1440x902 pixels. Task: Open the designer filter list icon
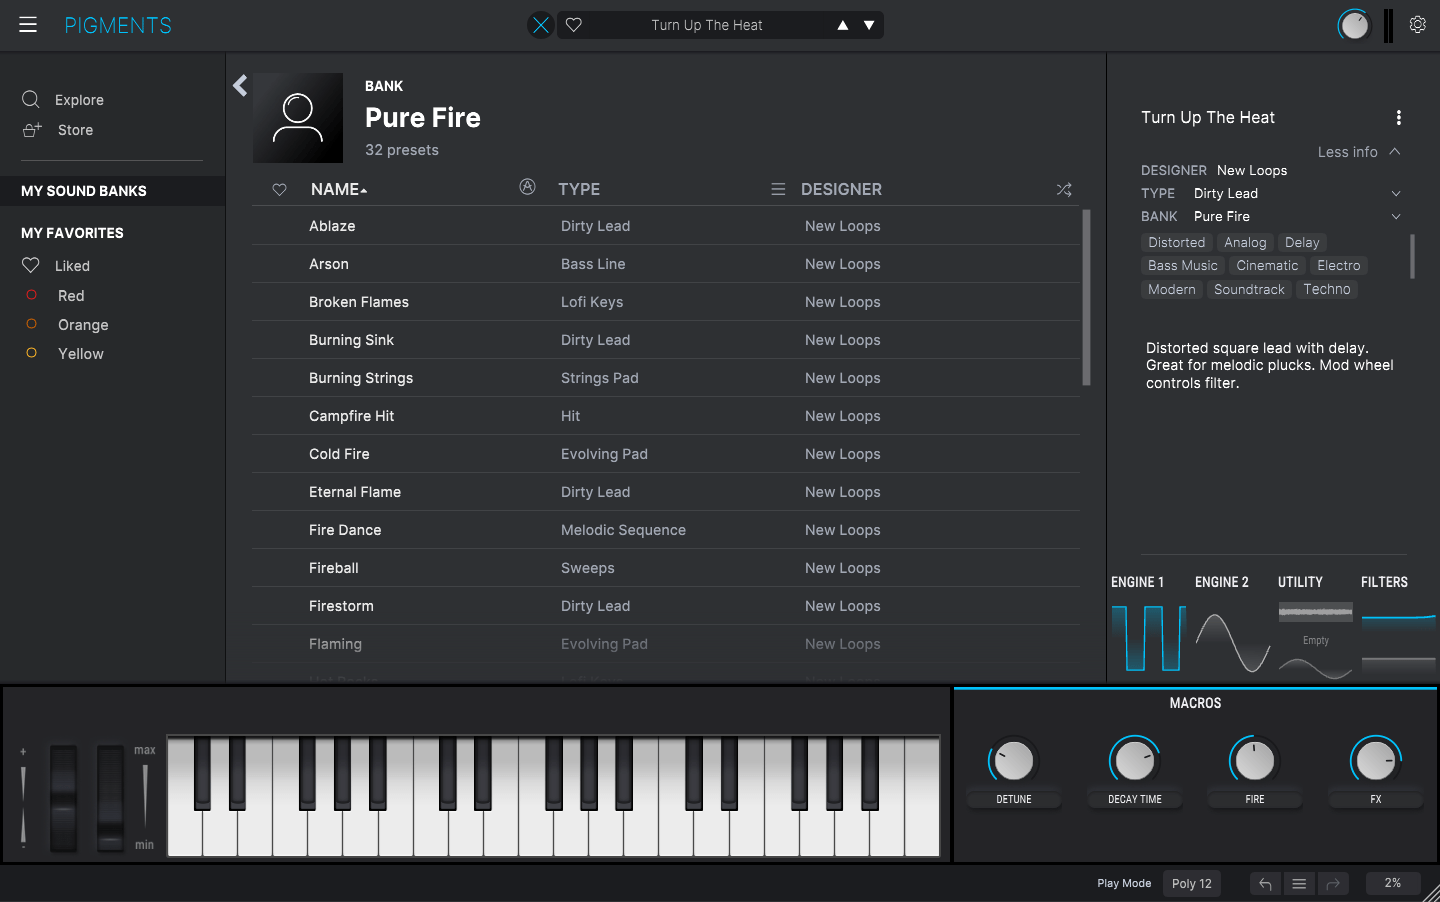pyautogui.click(x=778, y=188)
